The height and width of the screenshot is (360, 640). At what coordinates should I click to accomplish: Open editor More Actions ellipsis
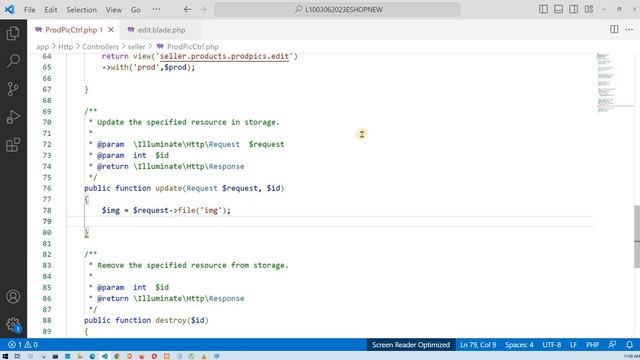(x=629, y=29)
